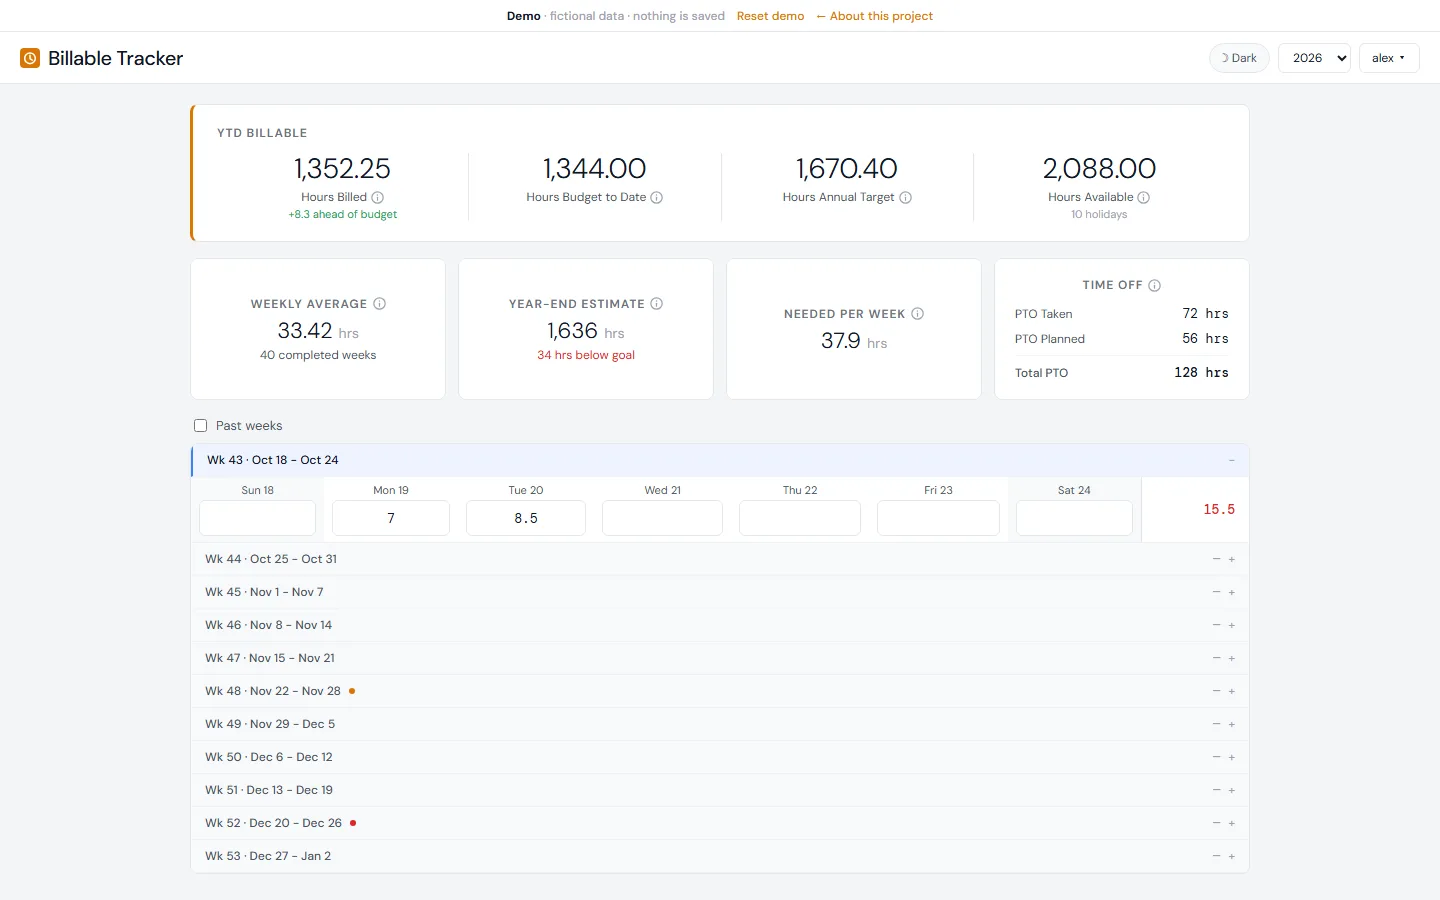Click the "+8.3 ahead of budget" text
This screenshot has width=1440, height=900.
tap(343, 215)
